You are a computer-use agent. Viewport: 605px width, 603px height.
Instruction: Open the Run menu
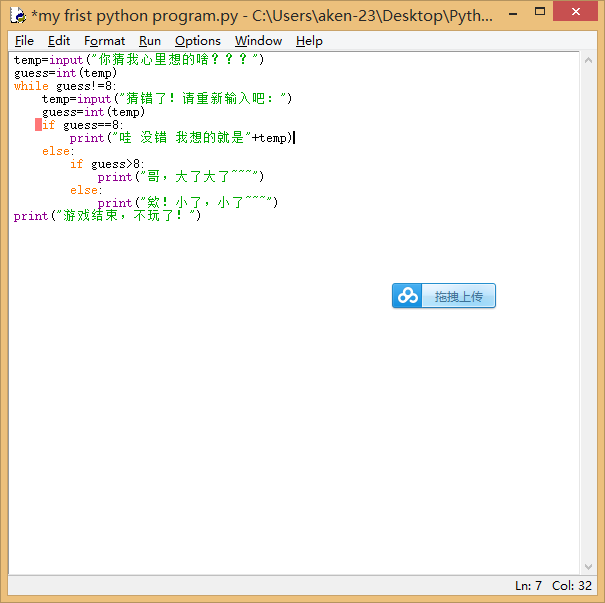point(150,41)
